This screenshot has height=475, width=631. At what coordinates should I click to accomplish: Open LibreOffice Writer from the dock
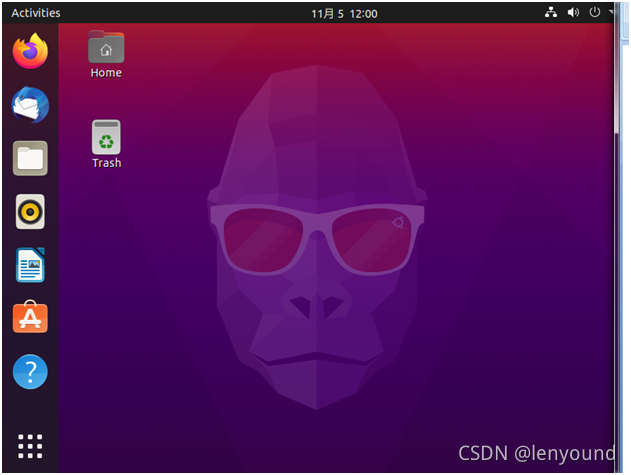(x=30, y=265)
